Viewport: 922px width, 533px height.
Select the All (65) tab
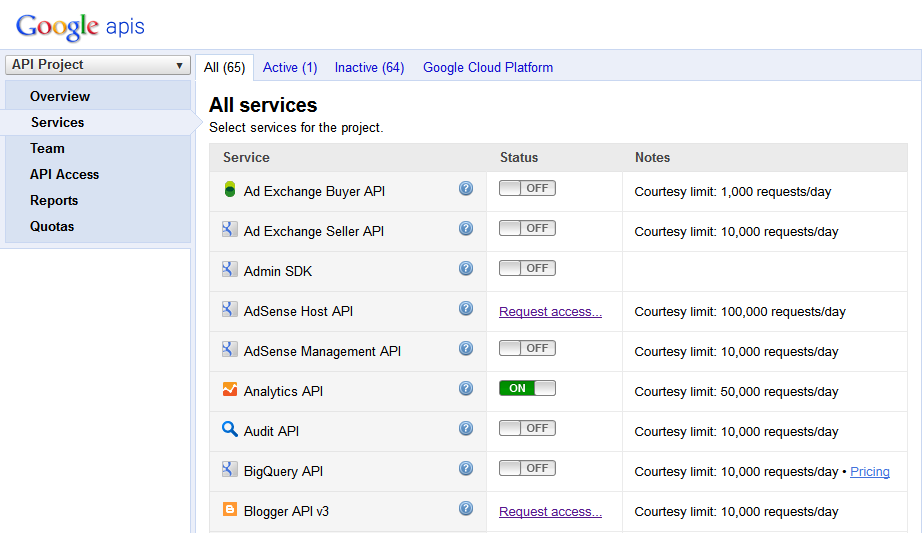point(224,68)
